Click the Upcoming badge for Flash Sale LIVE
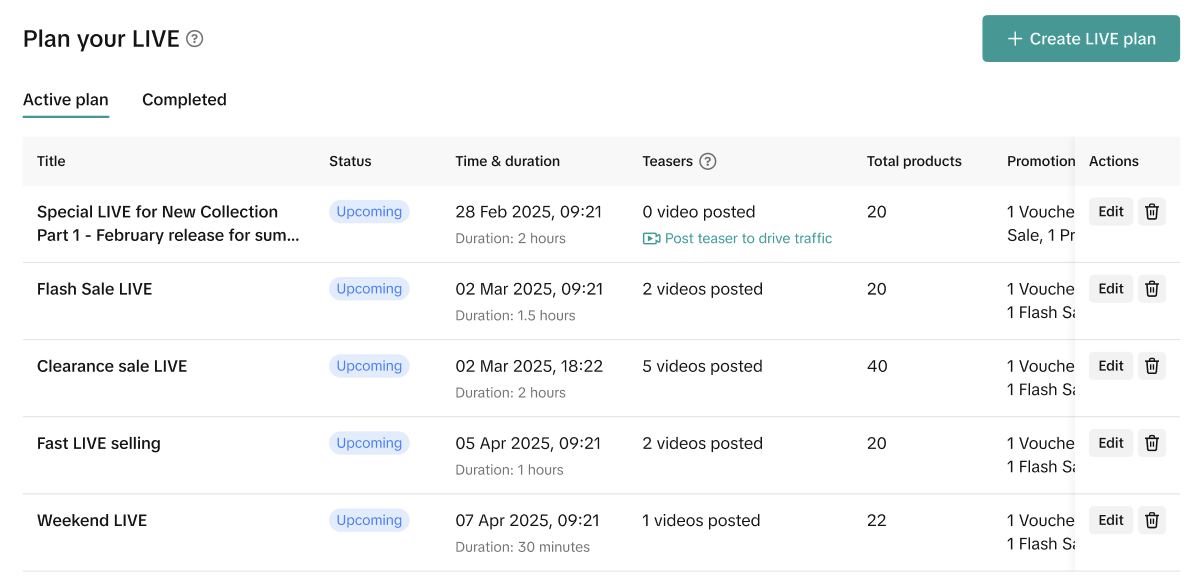1196x582 pixels. [369, 289]
